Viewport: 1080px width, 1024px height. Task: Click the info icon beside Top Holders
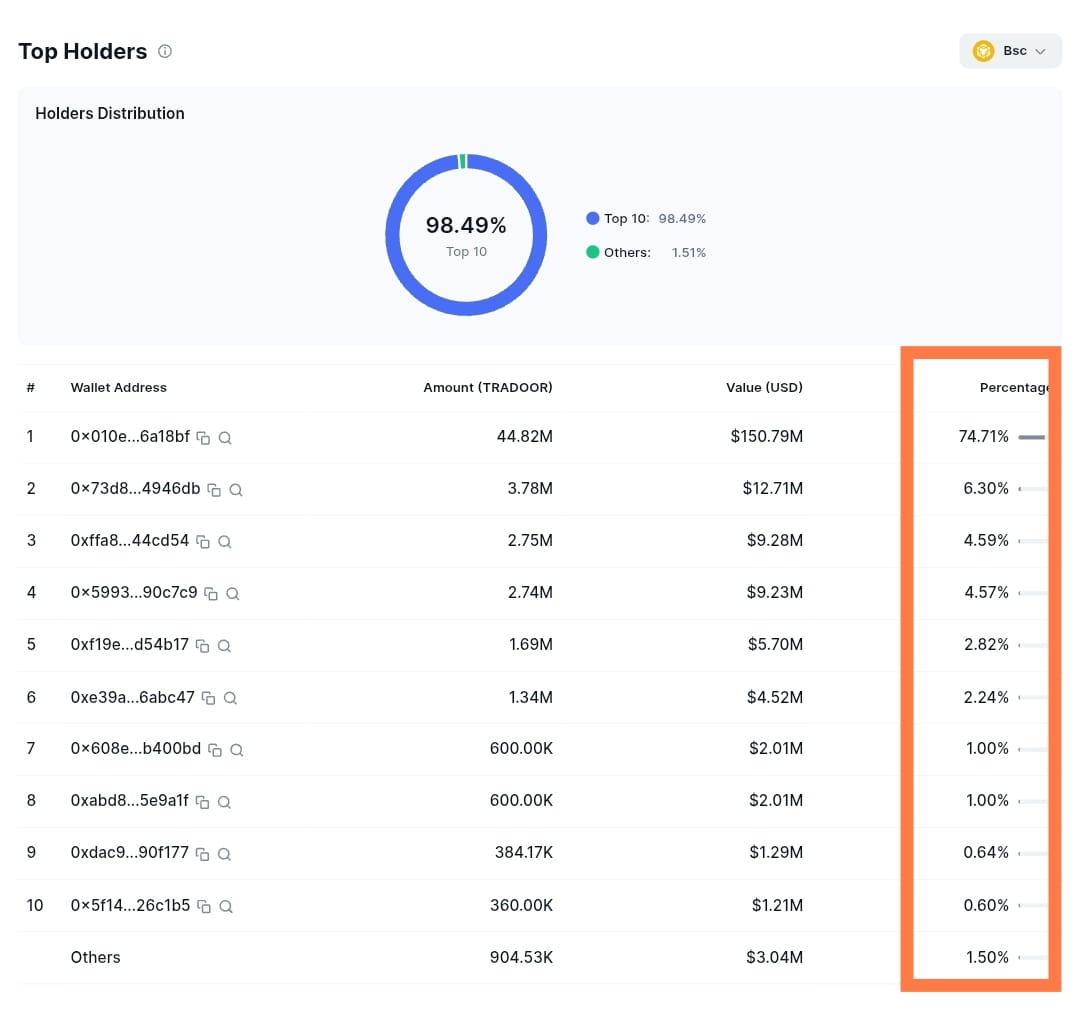[x=165, y=51]
